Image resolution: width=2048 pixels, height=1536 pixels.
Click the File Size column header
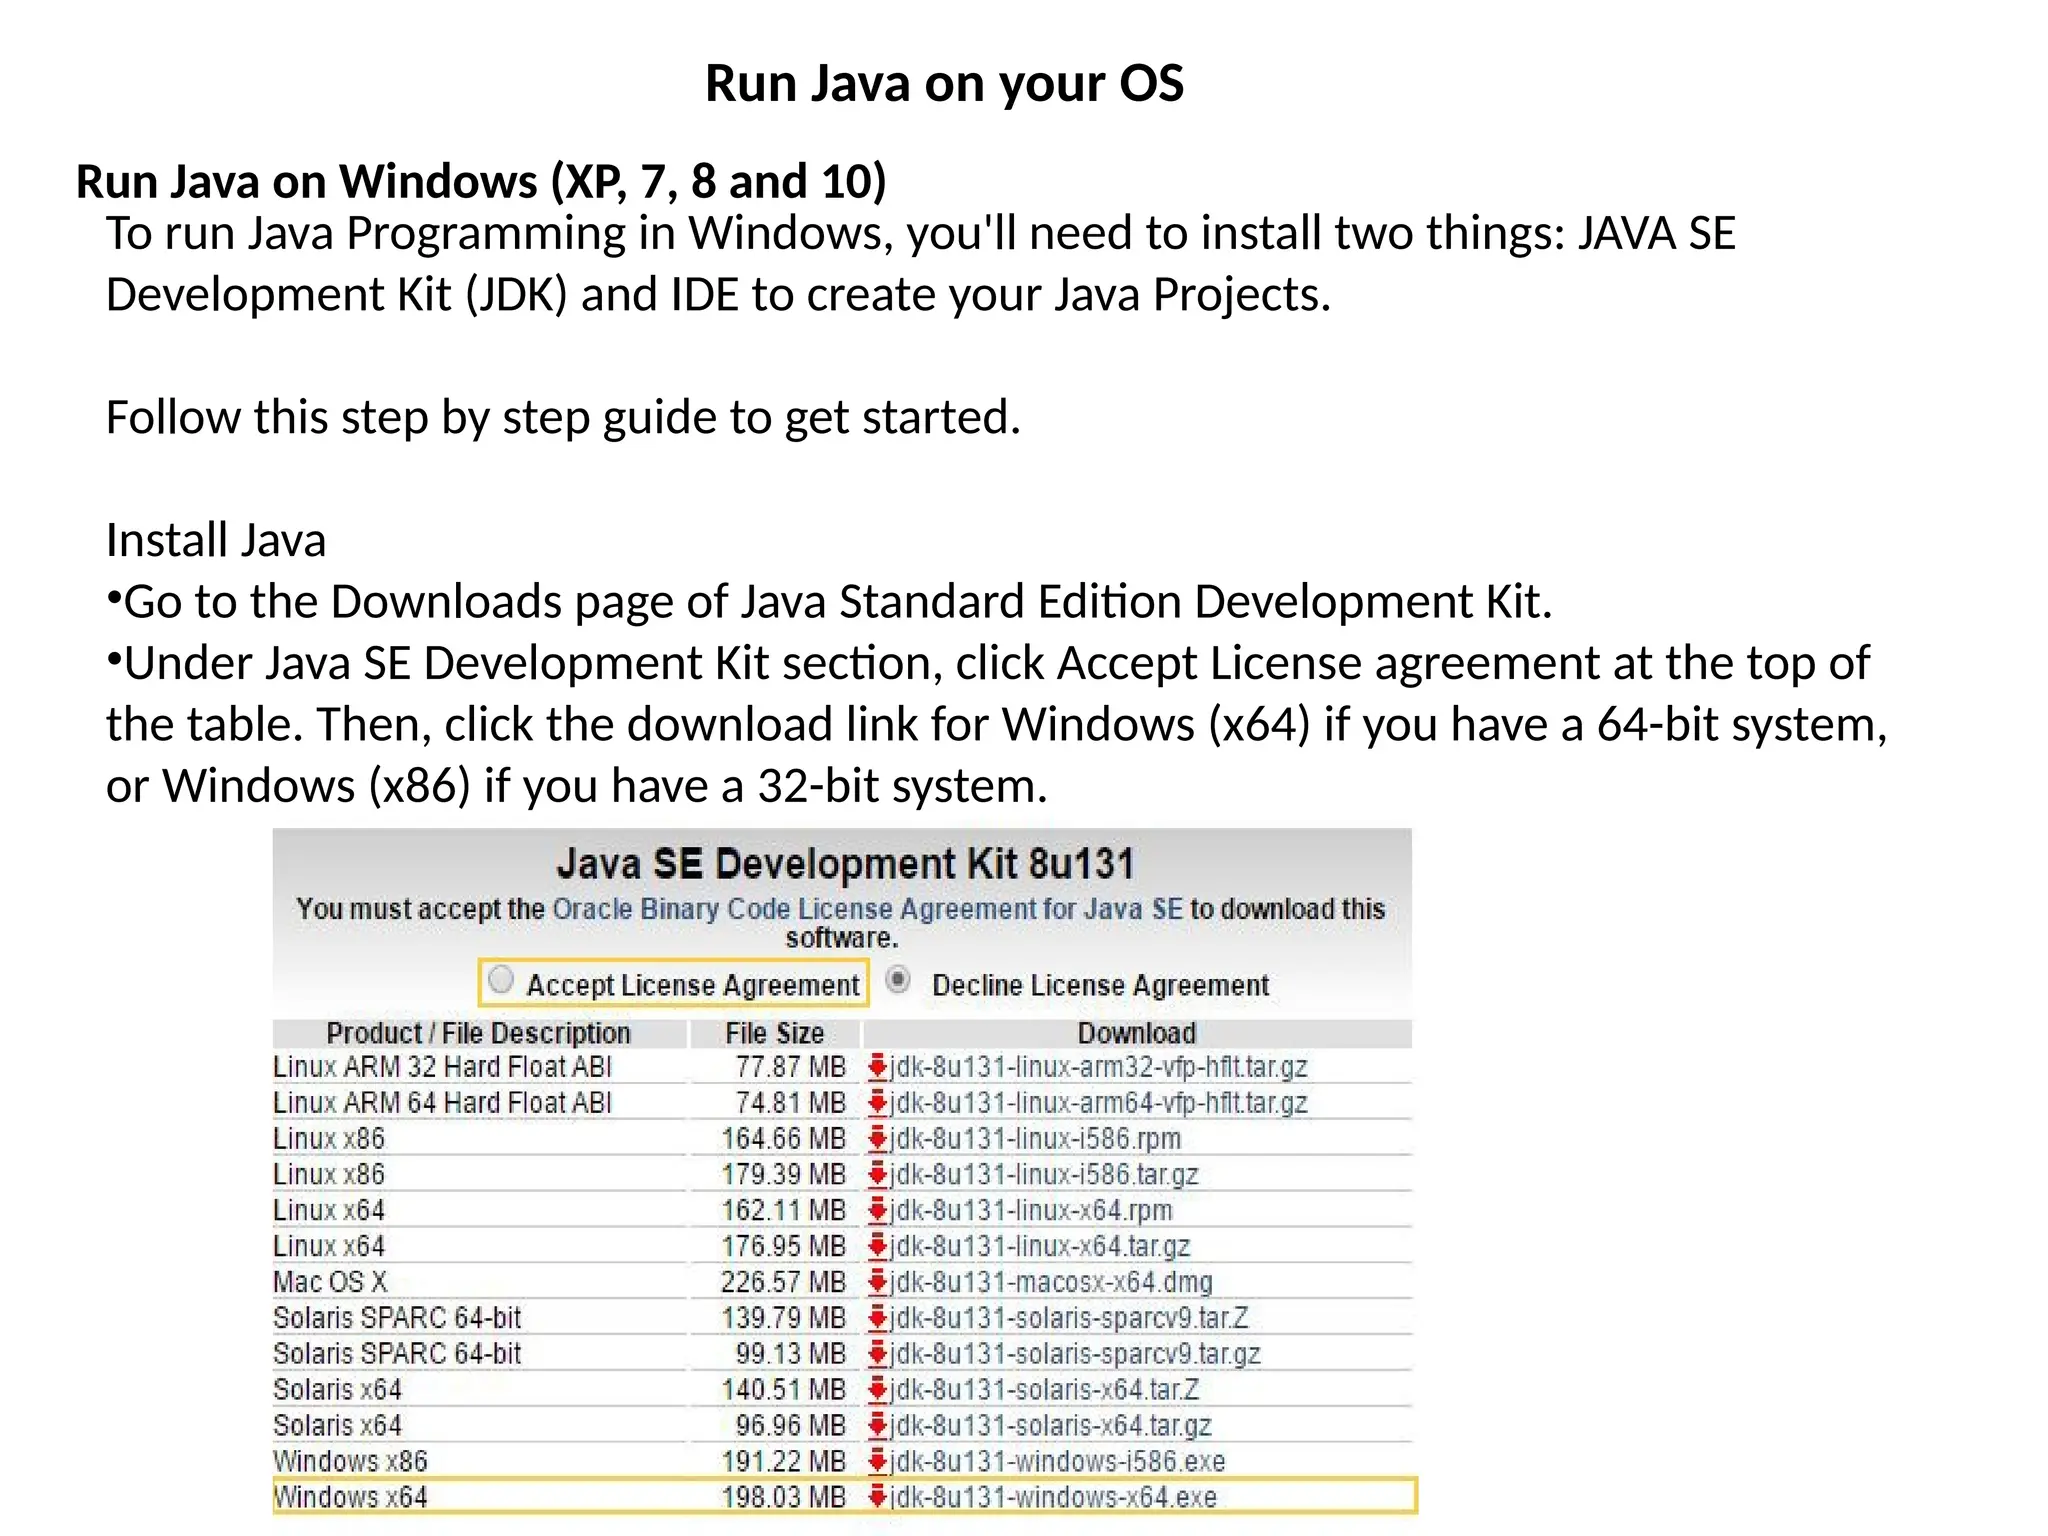click(x=775, y=1033)
